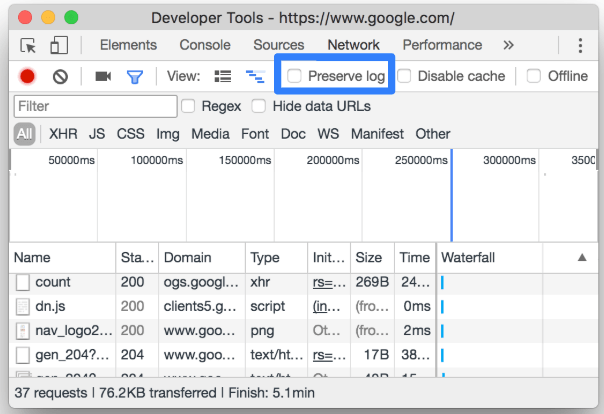Image resolution: width=604 pixels, height=414 pixels.
Task: Open the three-dot DevTools menu
Action: [580, 45]
